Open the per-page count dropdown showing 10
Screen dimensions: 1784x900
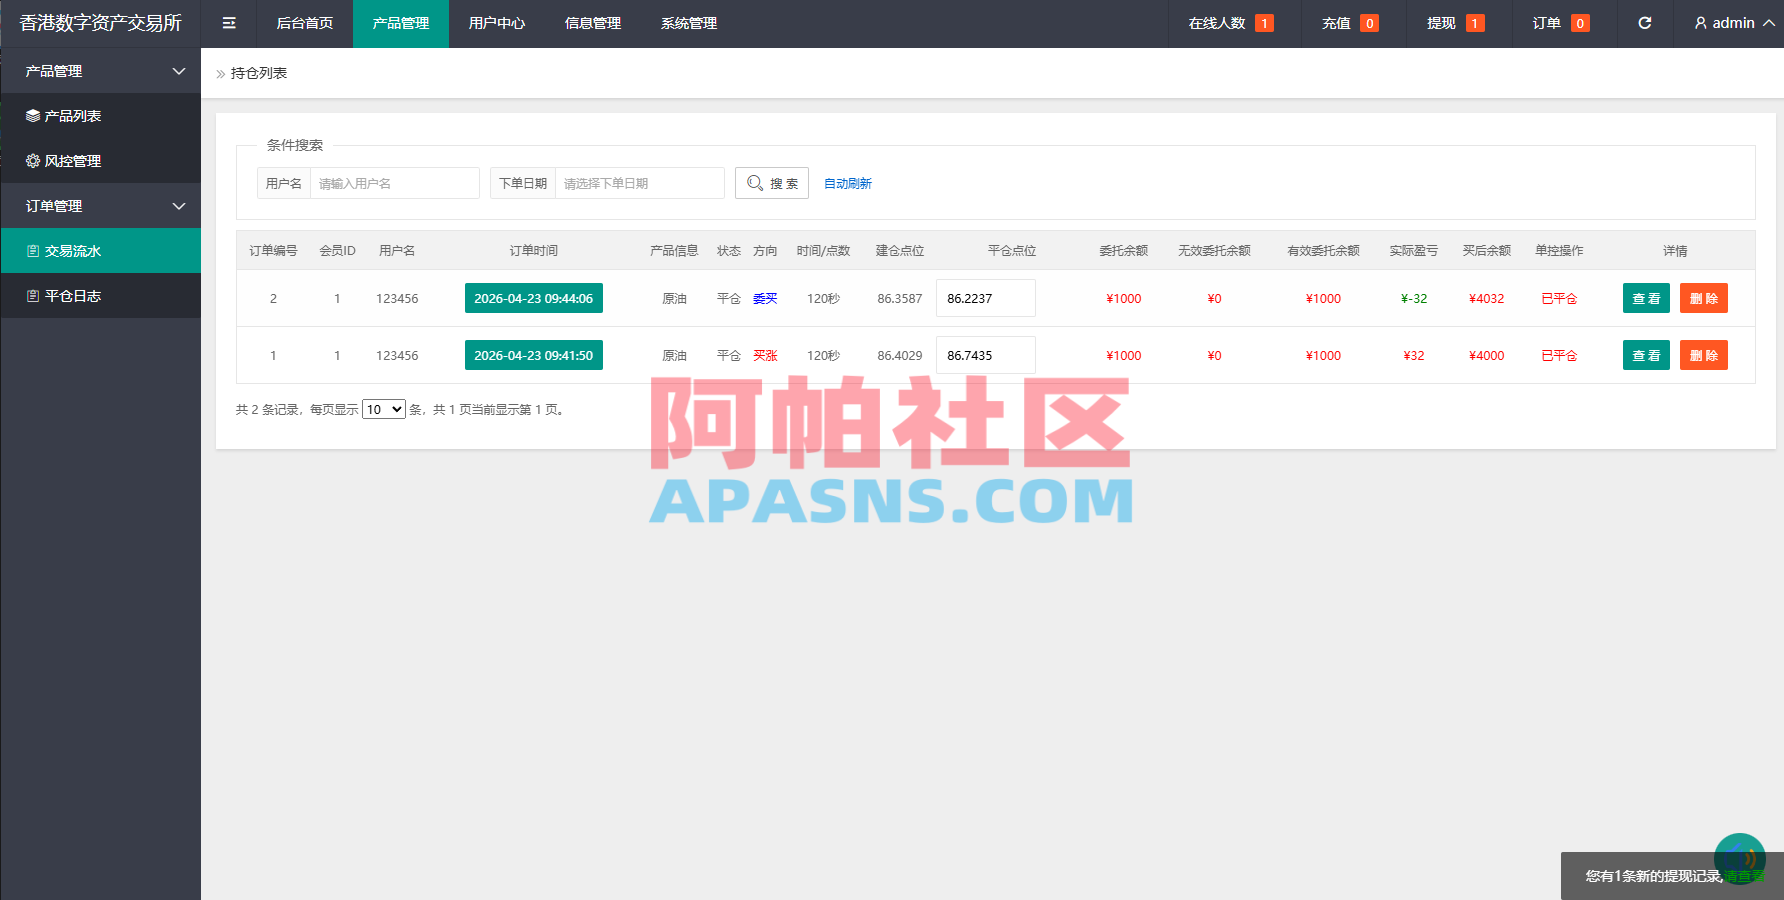click(384, 409)
